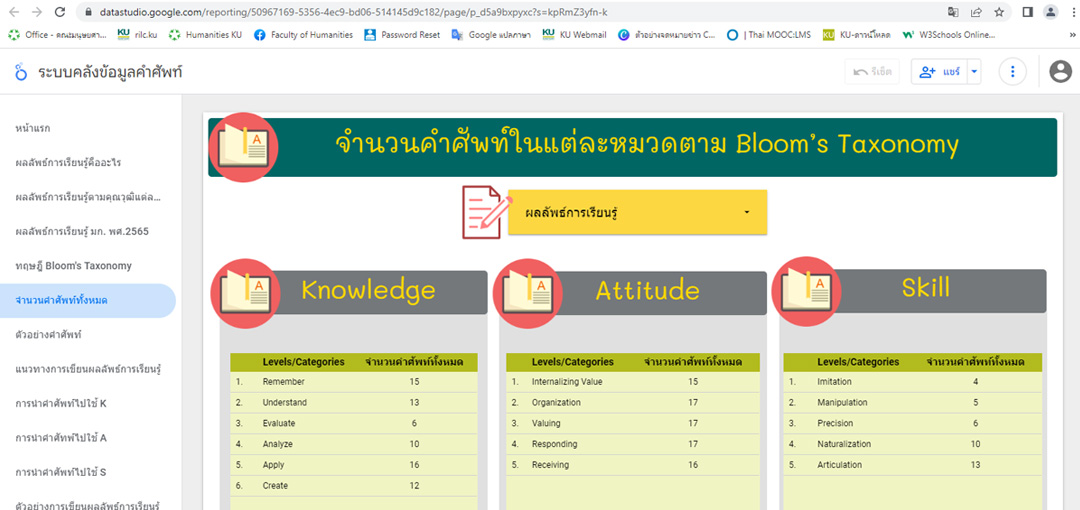Click the book icon beside Attitude

click(x=528, y=294)
